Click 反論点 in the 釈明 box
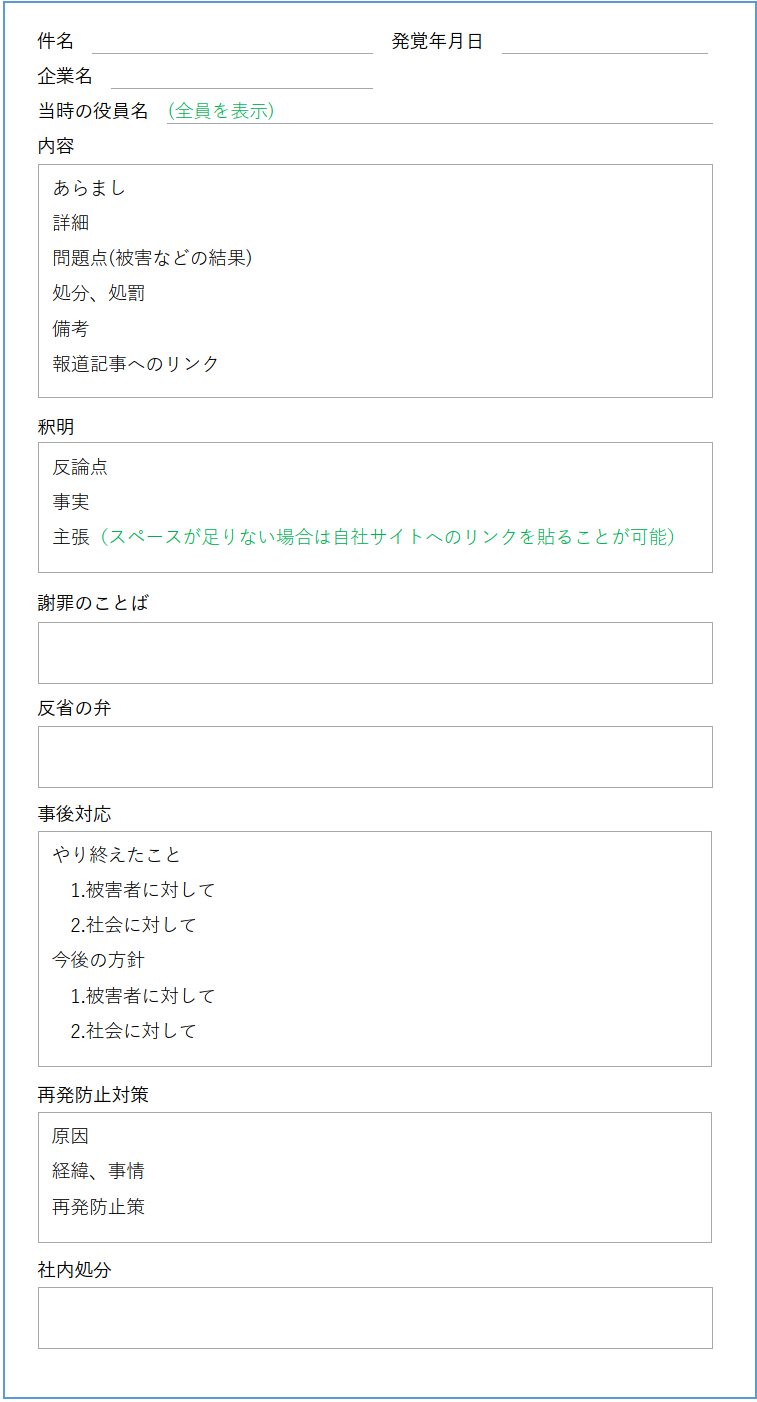 pos(80,467)
